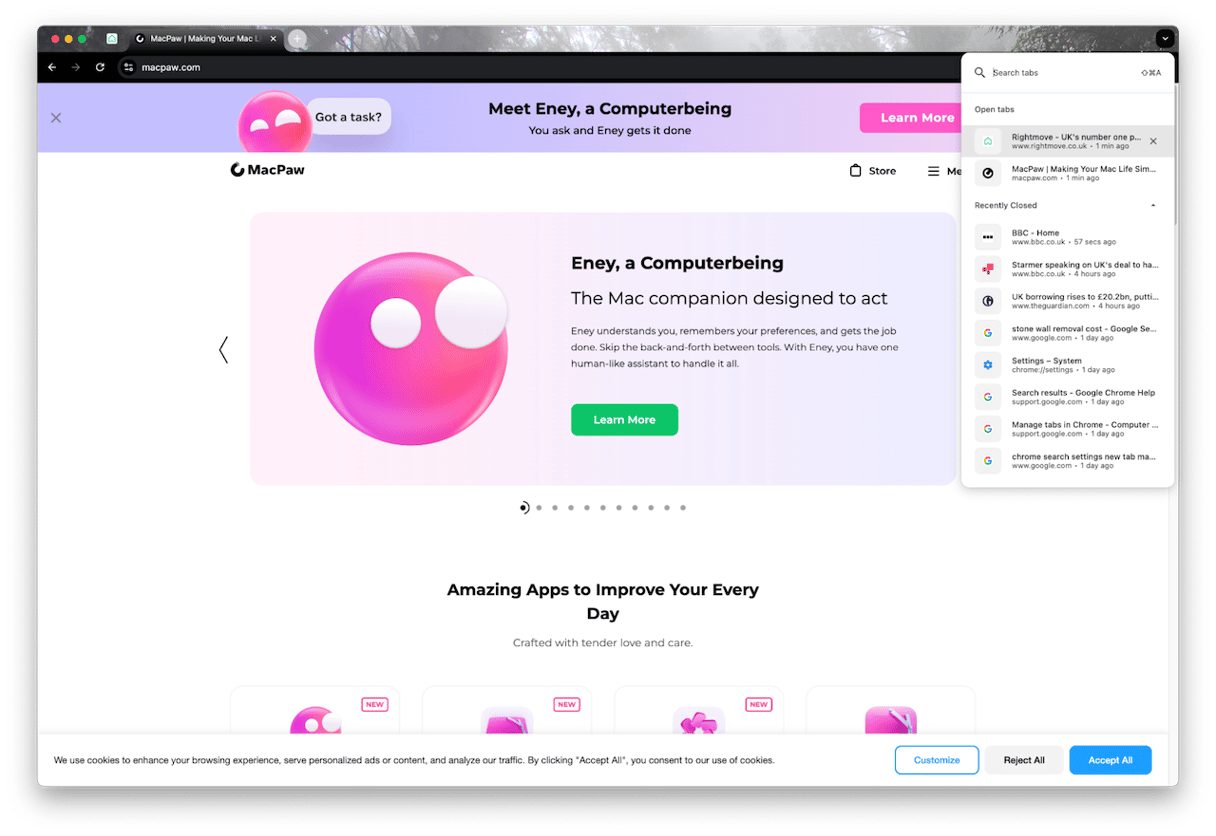Reopen Search results - Google Chrome Help
This screenshot has width=1216, height=836.
pyautogui.click(x=1068, y=397)
